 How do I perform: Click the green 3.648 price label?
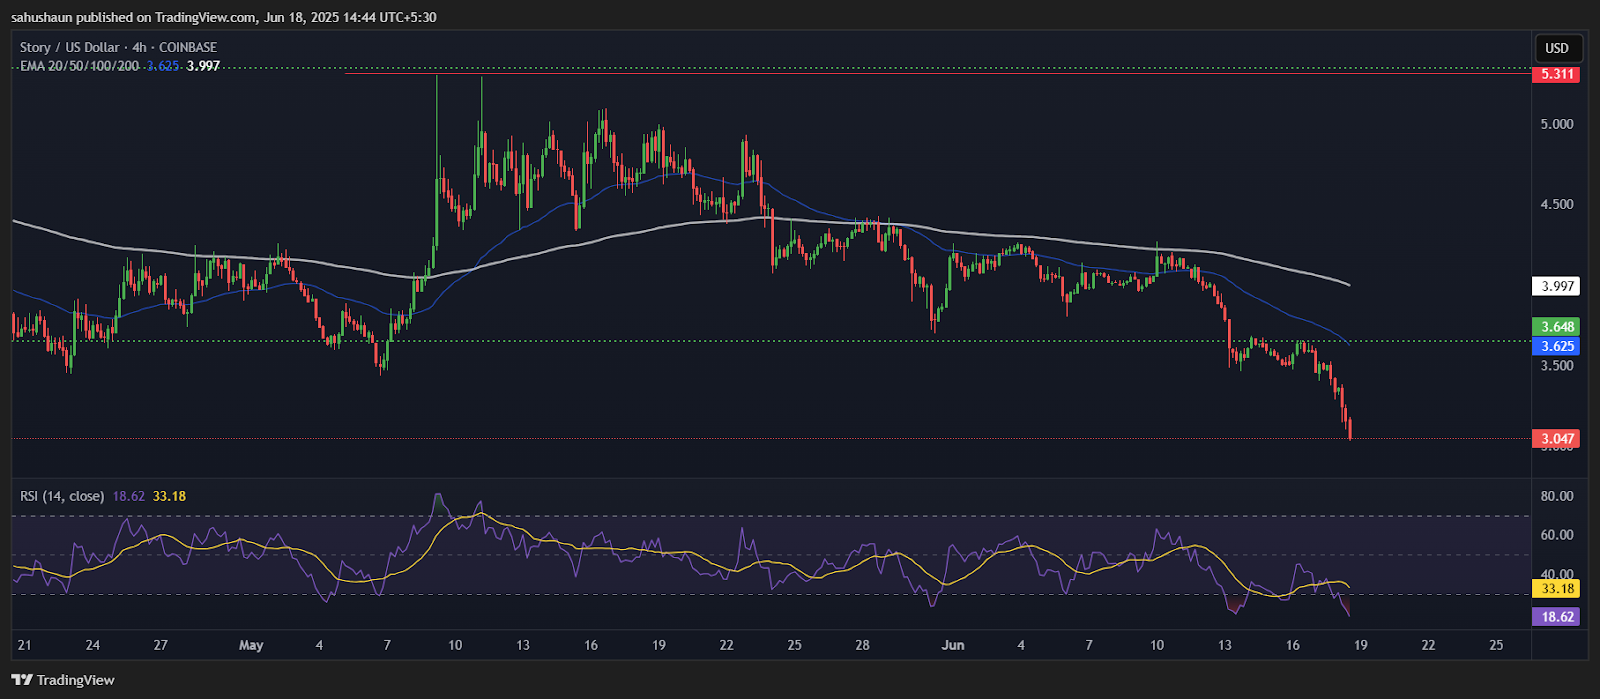pyautogui.click(x=1557, y=327)
